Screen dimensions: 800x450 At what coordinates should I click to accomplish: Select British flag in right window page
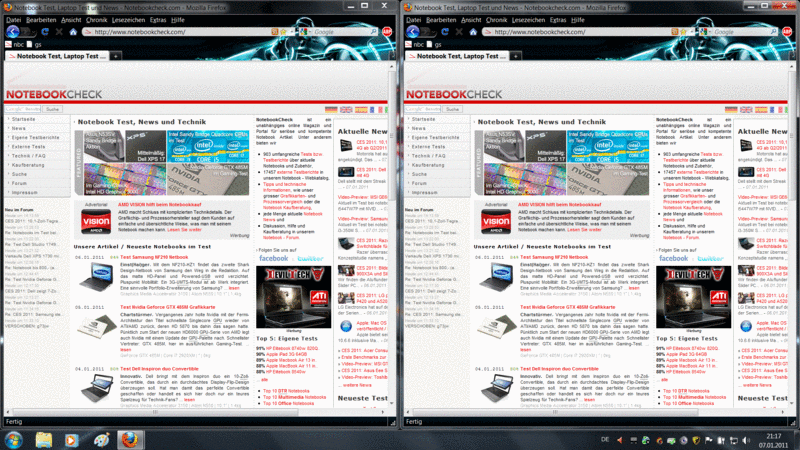pos(746,109)
